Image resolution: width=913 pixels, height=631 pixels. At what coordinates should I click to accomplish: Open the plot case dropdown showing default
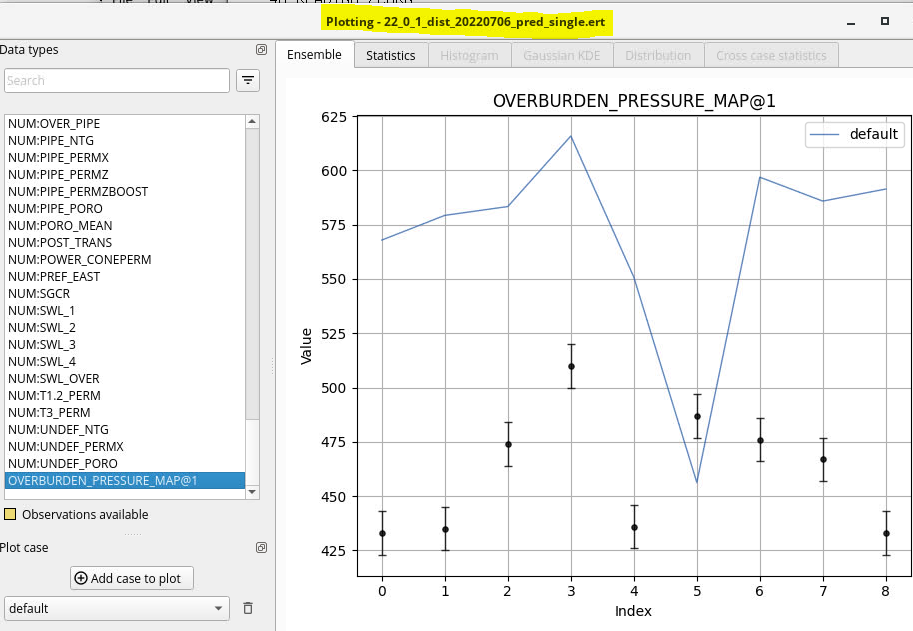pos(115,607)
